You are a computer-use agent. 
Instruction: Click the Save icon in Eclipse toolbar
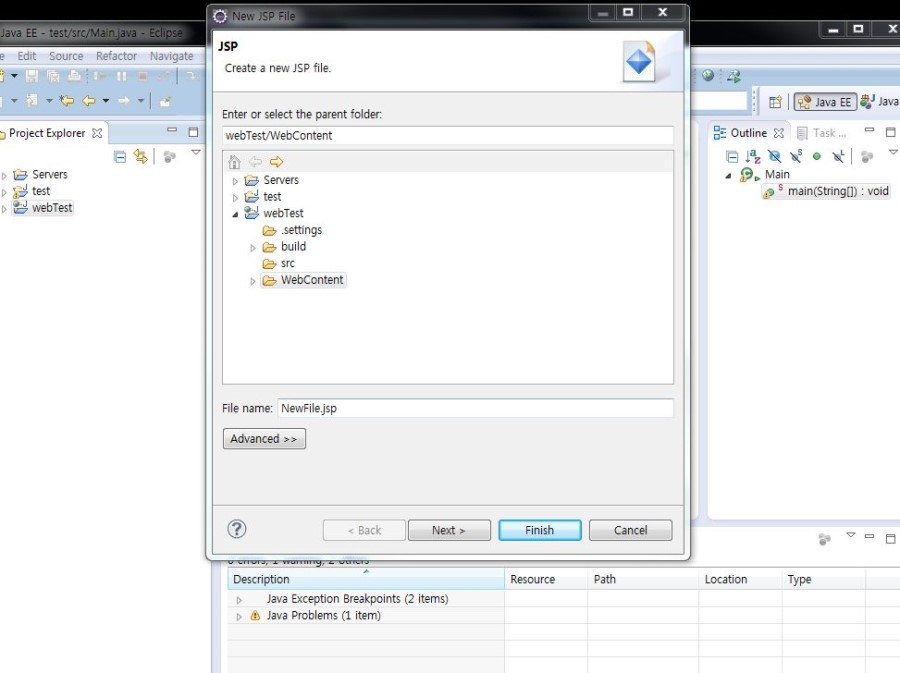[32, 76]
